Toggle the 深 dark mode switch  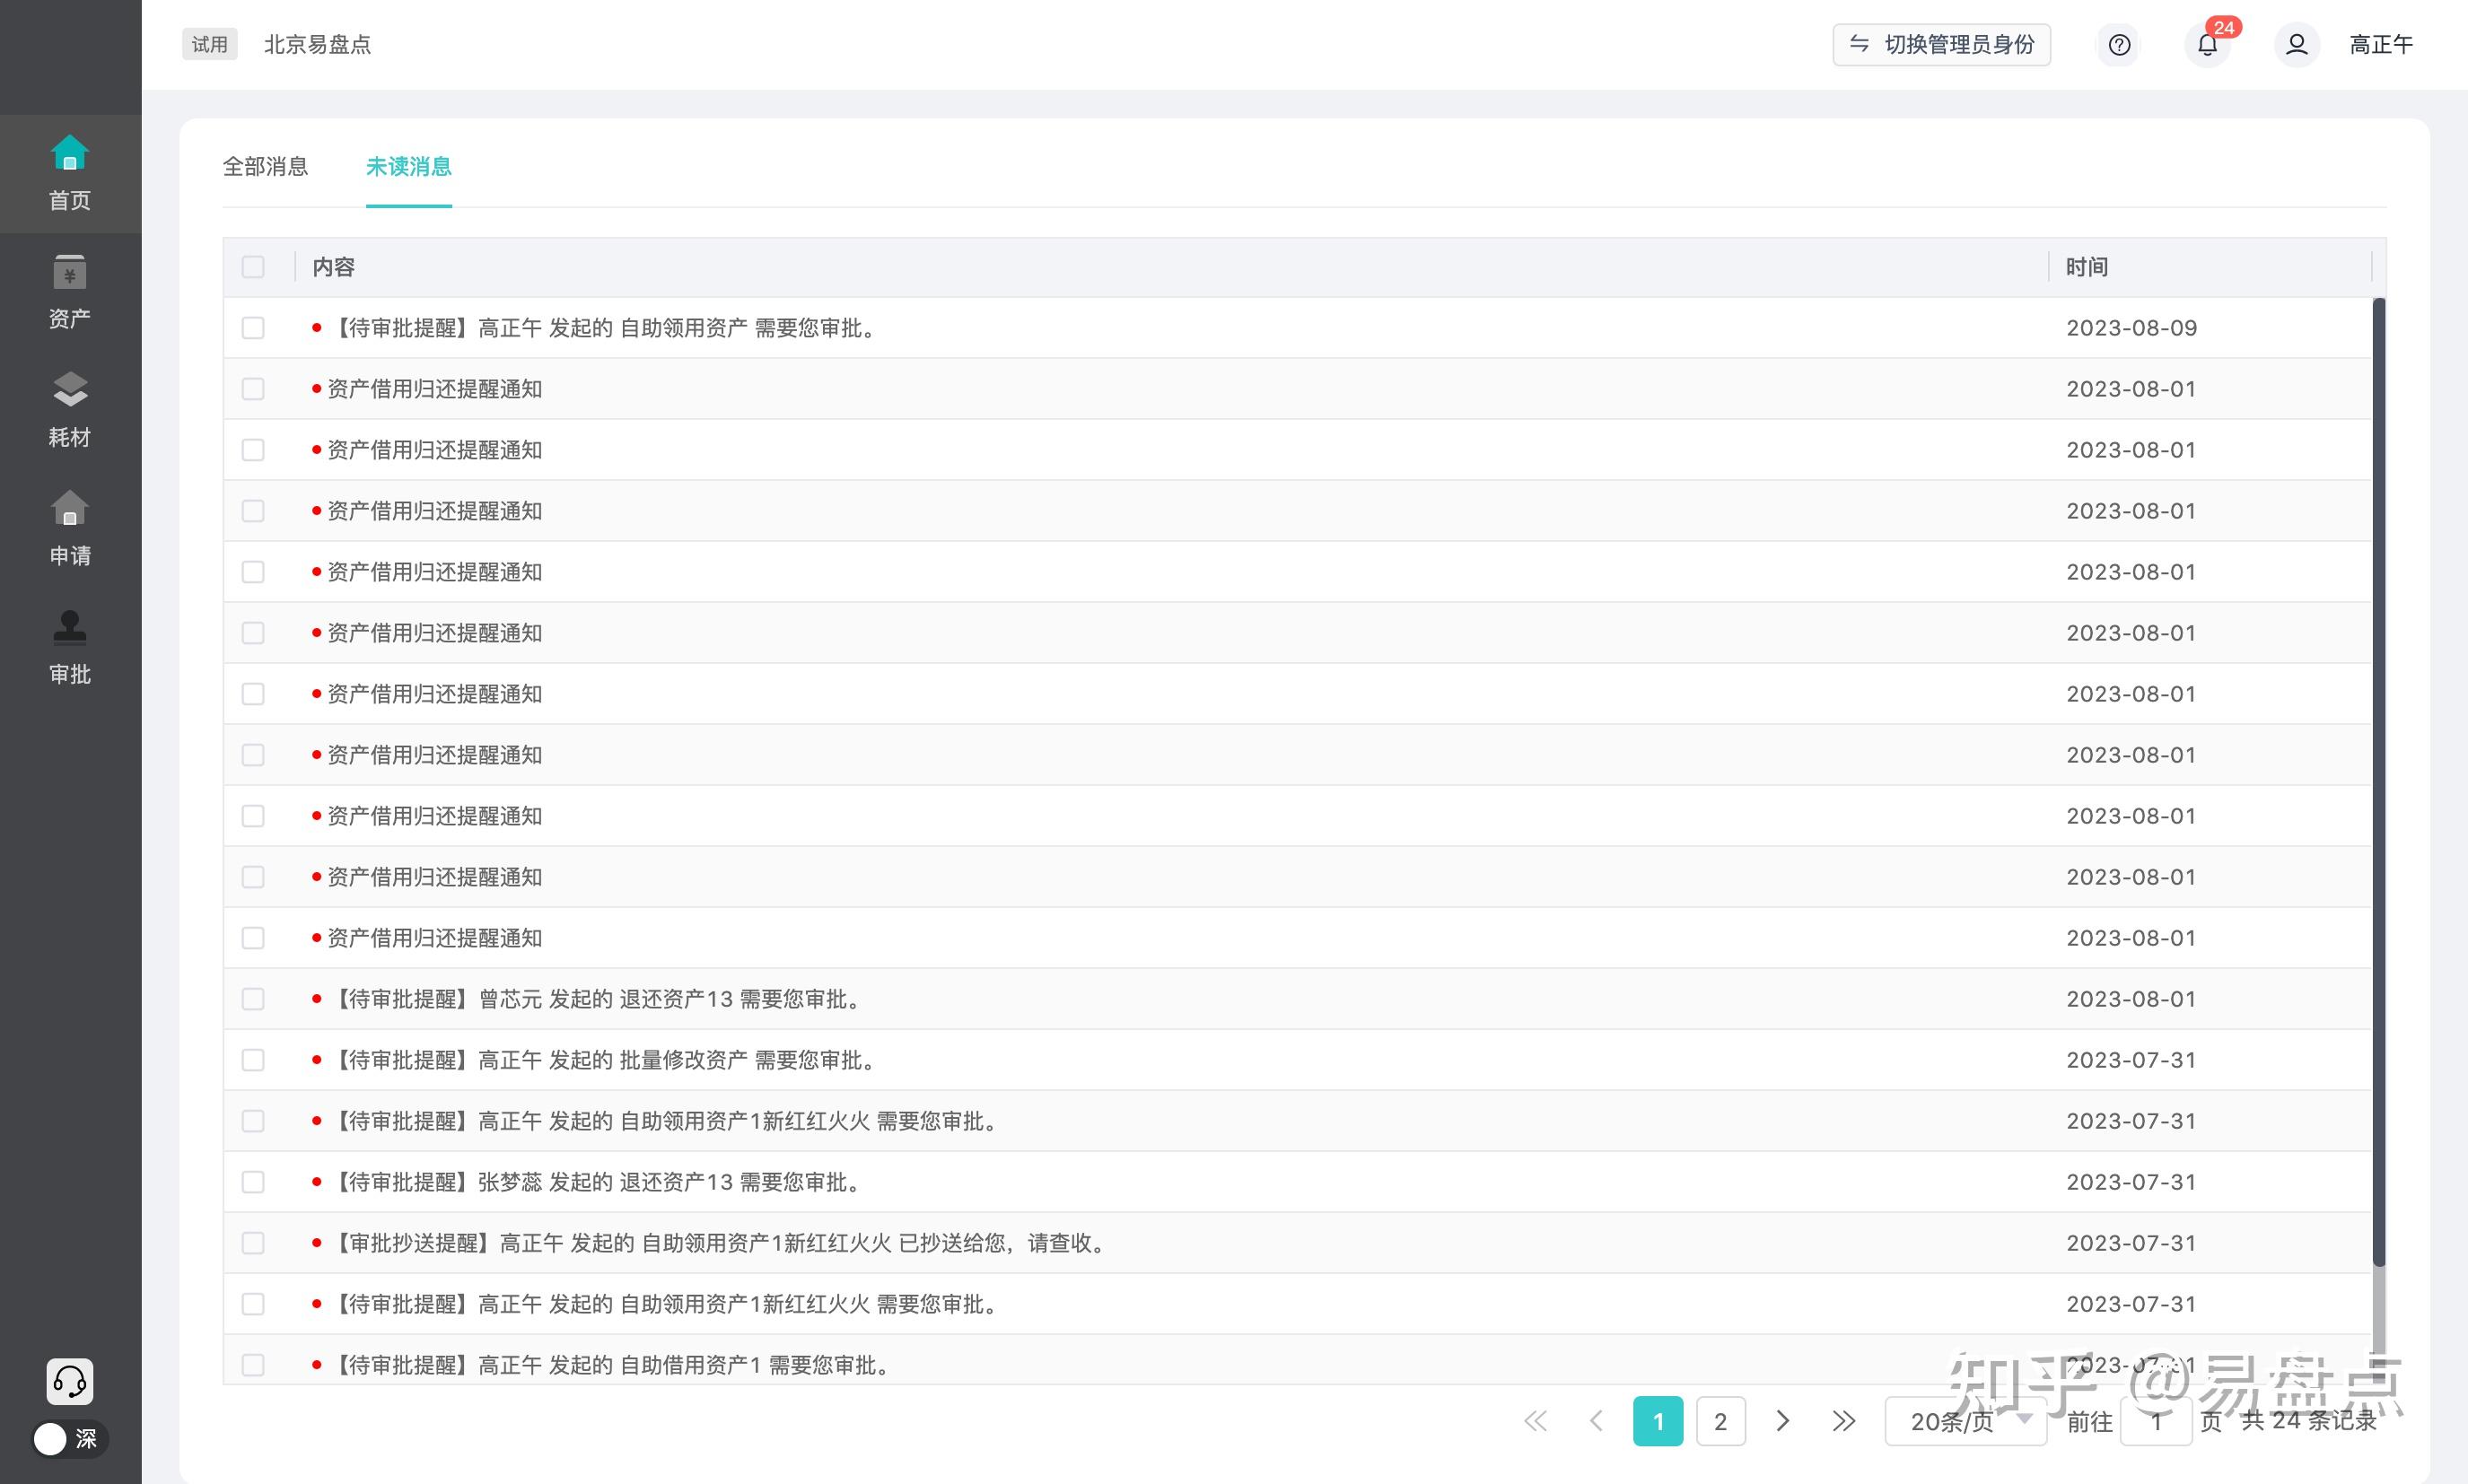coord(69,1439)
